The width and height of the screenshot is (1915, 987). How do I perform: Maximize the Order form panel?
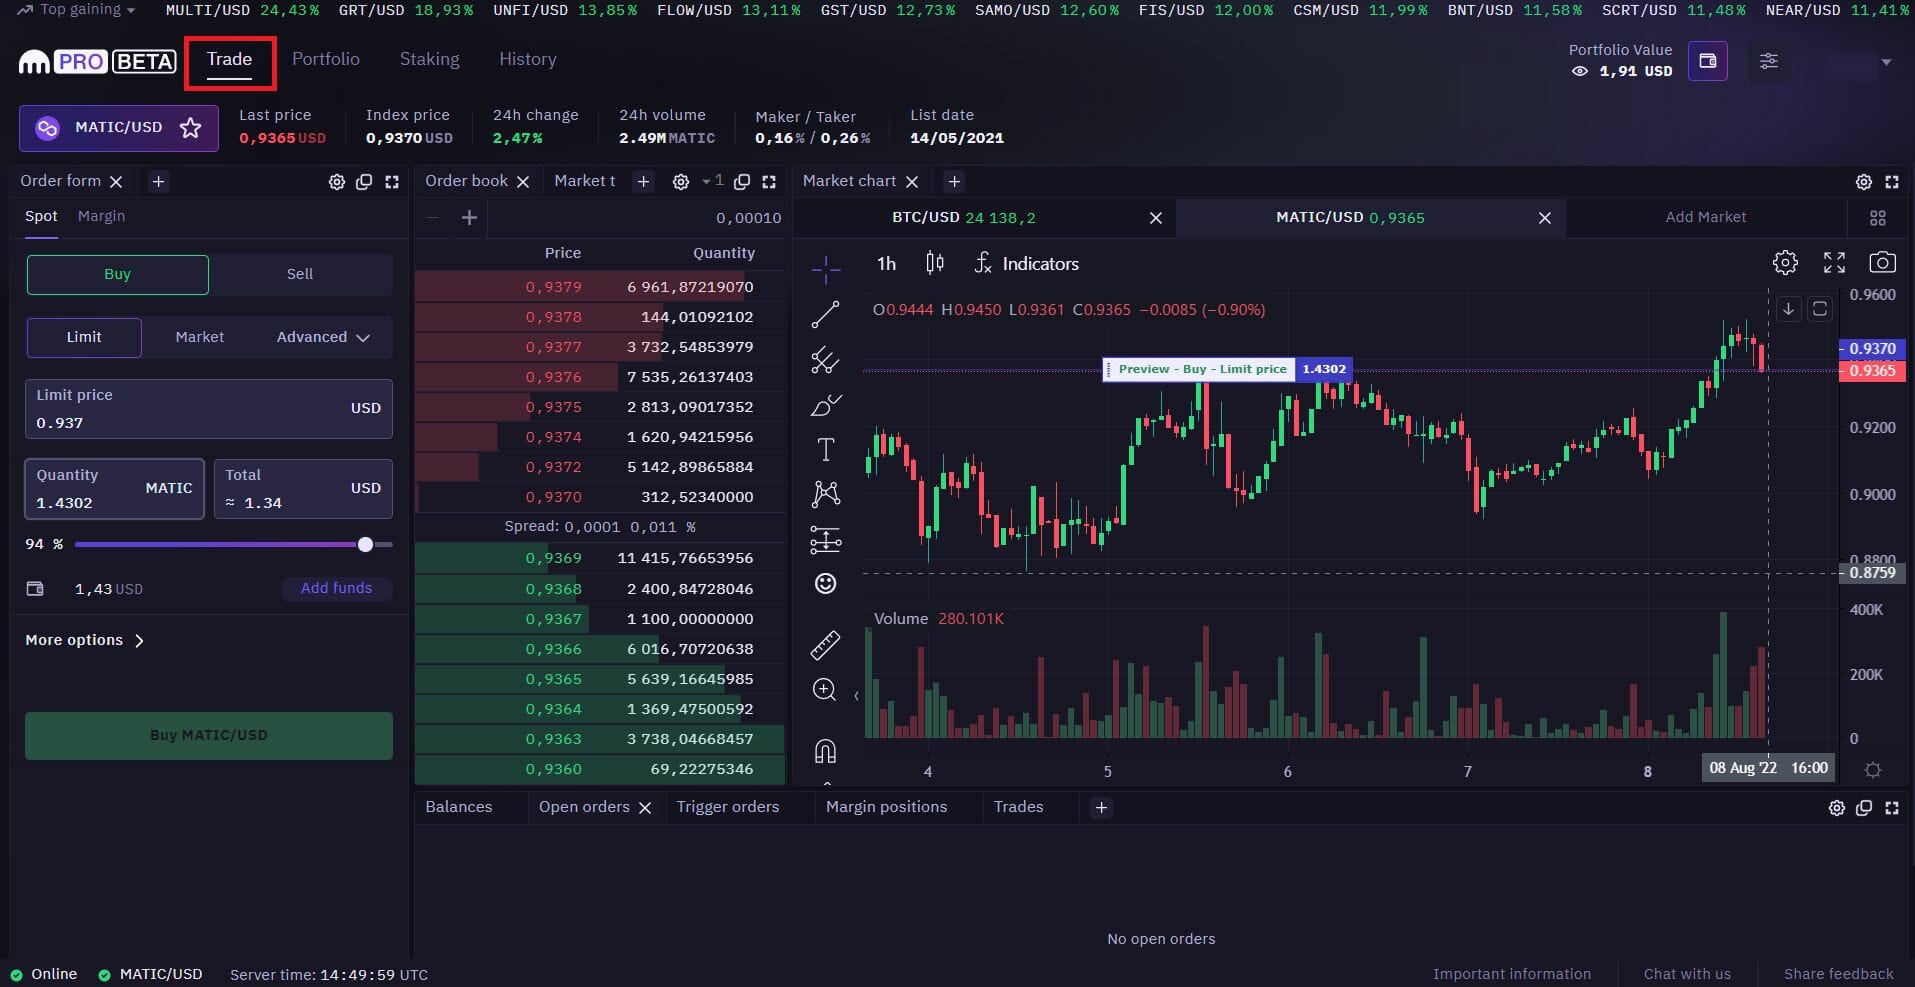pos(392,182)
